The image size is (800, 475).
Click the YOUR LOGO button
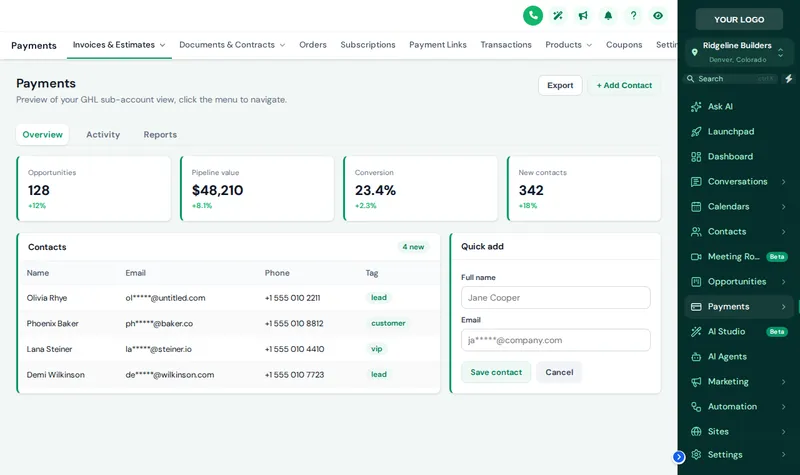739,19
